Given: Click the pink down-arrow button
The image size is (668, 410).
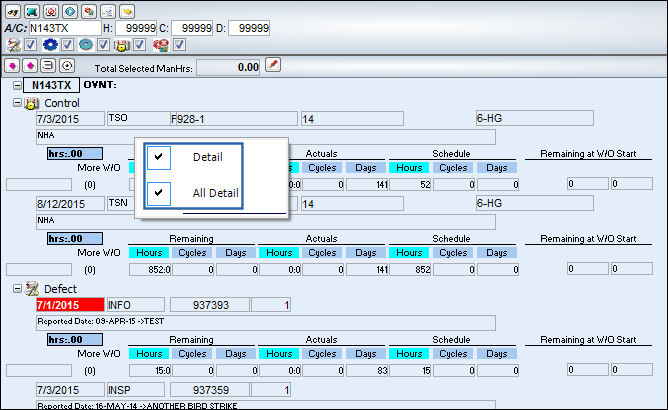Looking at the screenshot, I should (x=12, y=66).
